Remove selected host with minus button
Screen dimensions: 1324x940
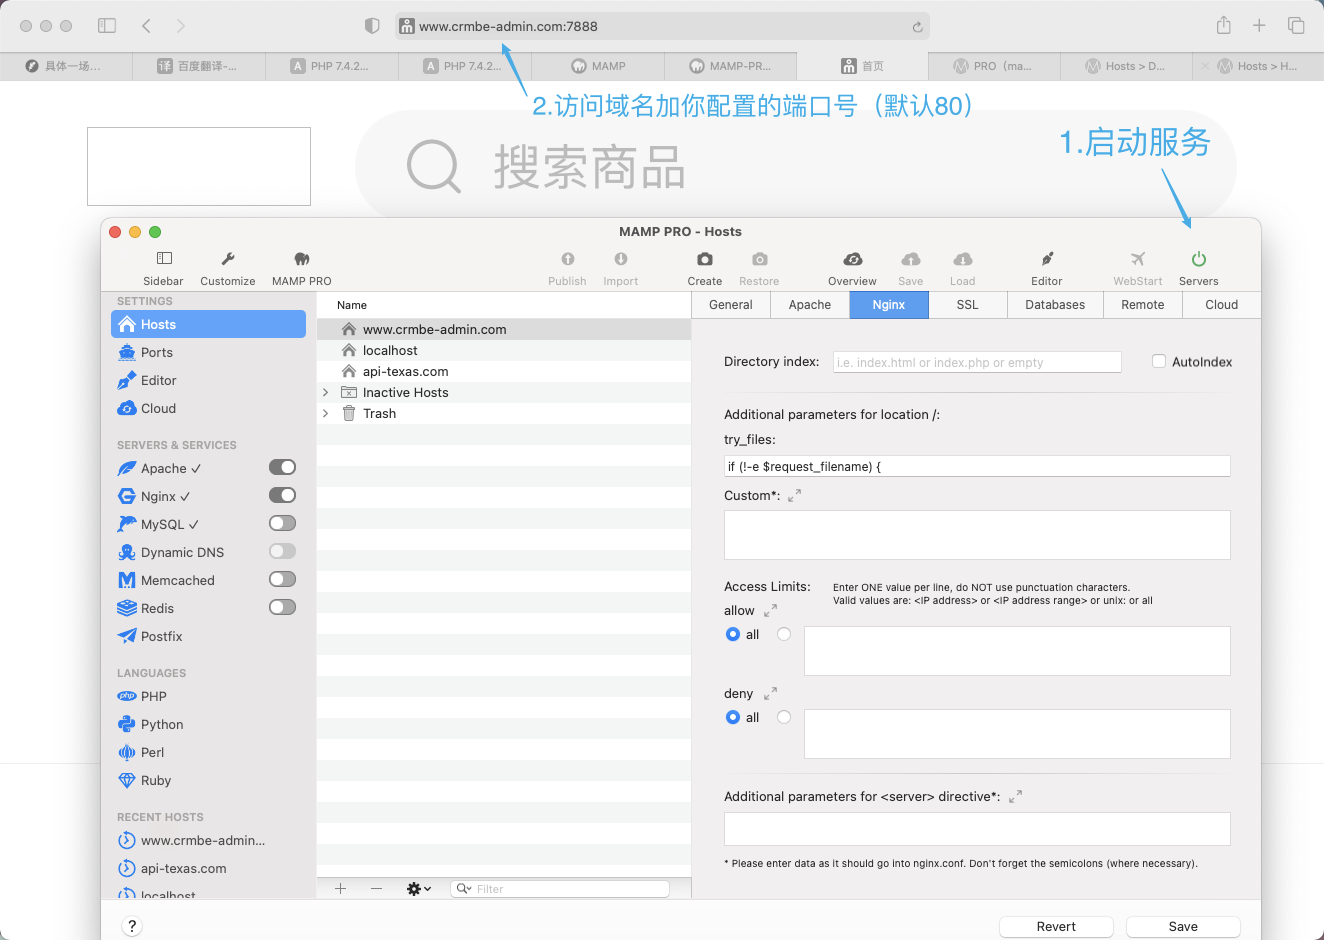pyautogui.click(x=376, y=888)
